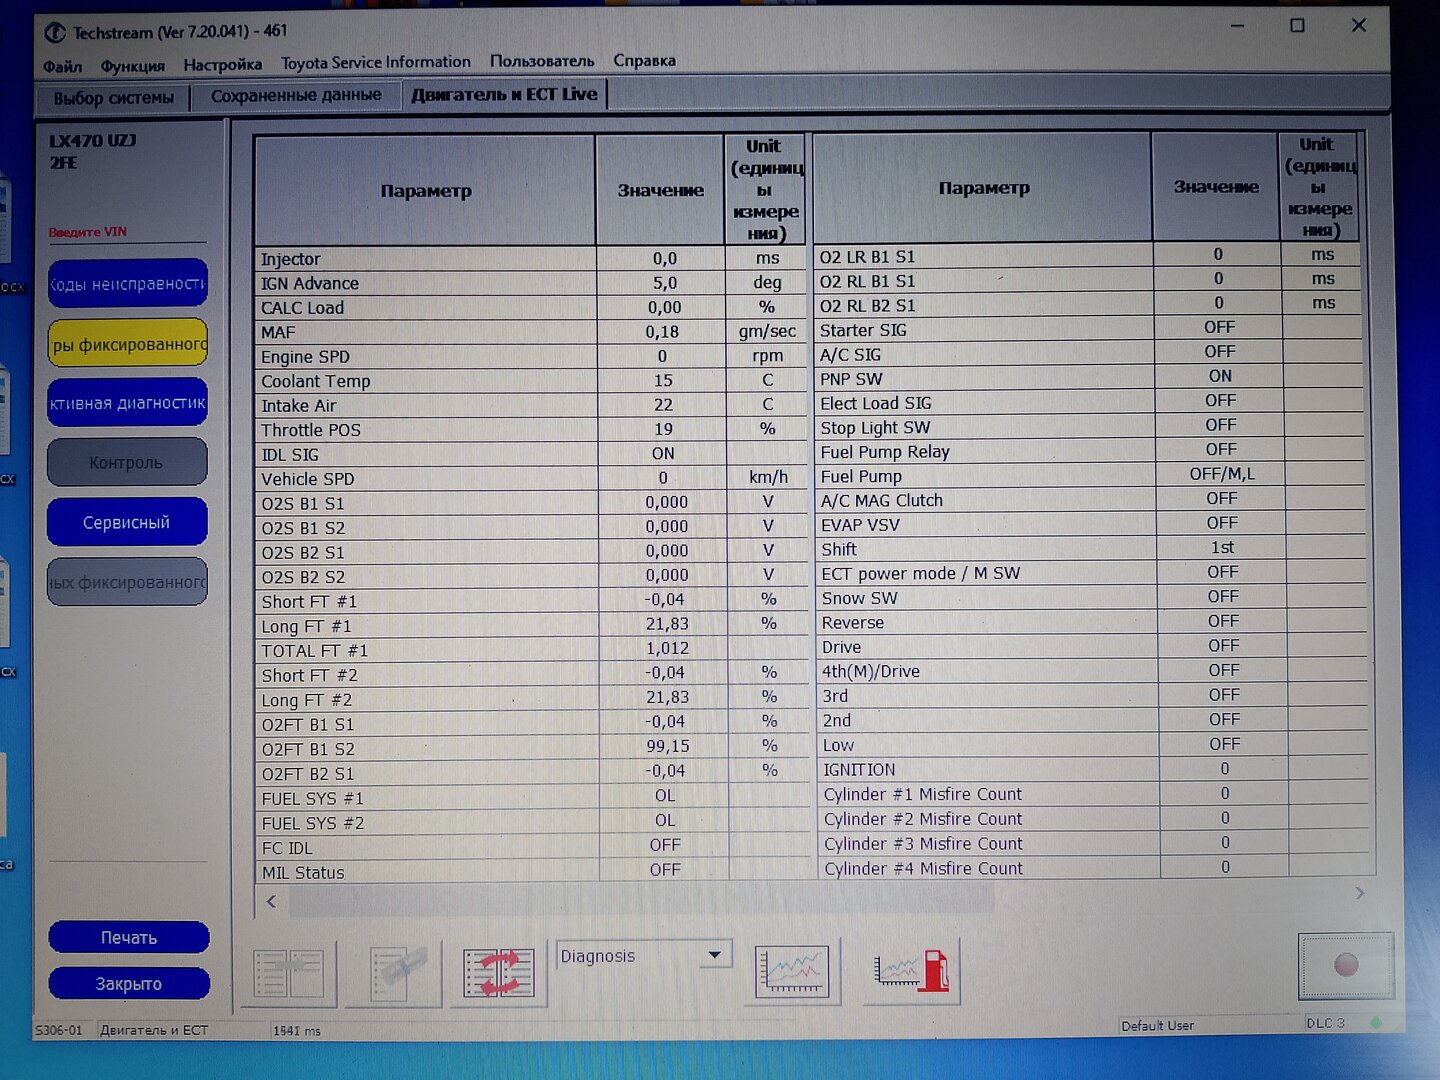The width and height of the screenshot is (1440, 1080).
Task: Click the Default User status bar entry
Action: 1158,1026
